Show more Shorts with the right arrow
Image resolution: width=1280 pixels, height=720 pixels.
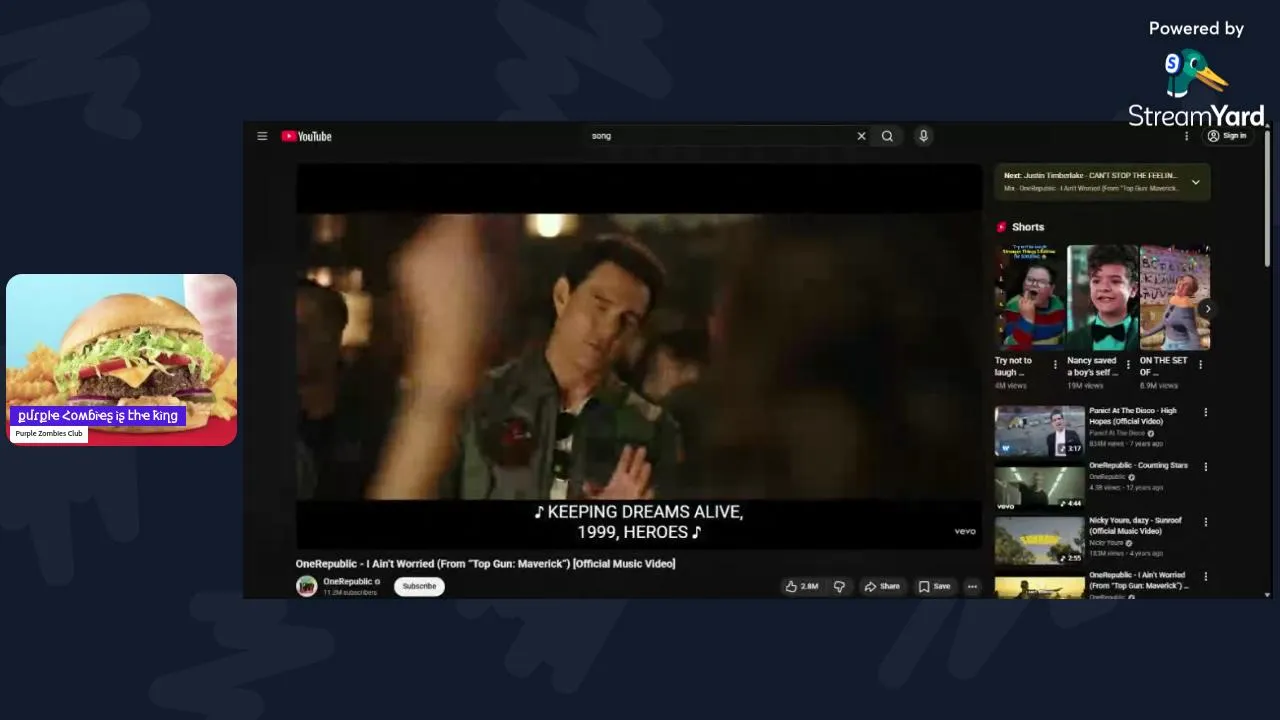1207,309
